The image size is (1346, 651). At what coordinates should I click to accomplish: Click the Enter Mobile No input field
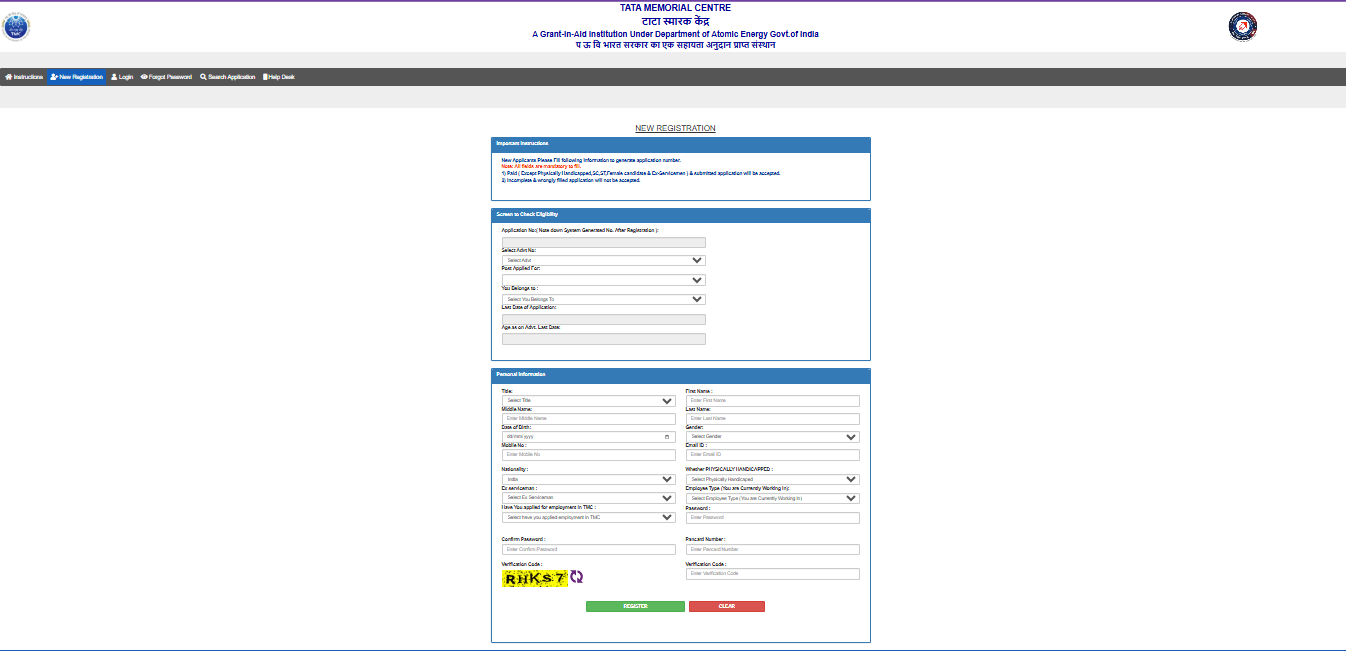(x=589, y=454)
